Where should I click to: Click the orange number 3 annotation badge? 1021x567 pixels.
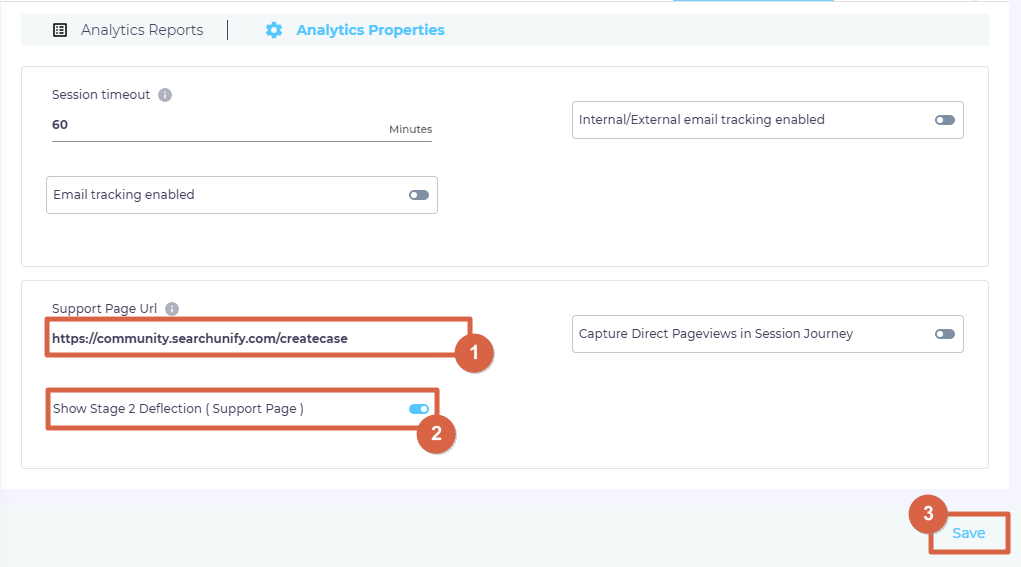tap(928, 514)
